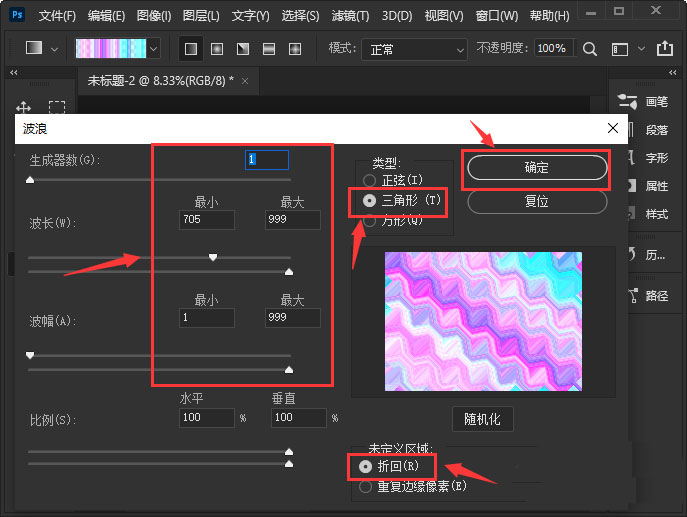Click the 生成器数 slider handle
The width and height of the screenshot is (687, 517).
(x=30, y=180)
